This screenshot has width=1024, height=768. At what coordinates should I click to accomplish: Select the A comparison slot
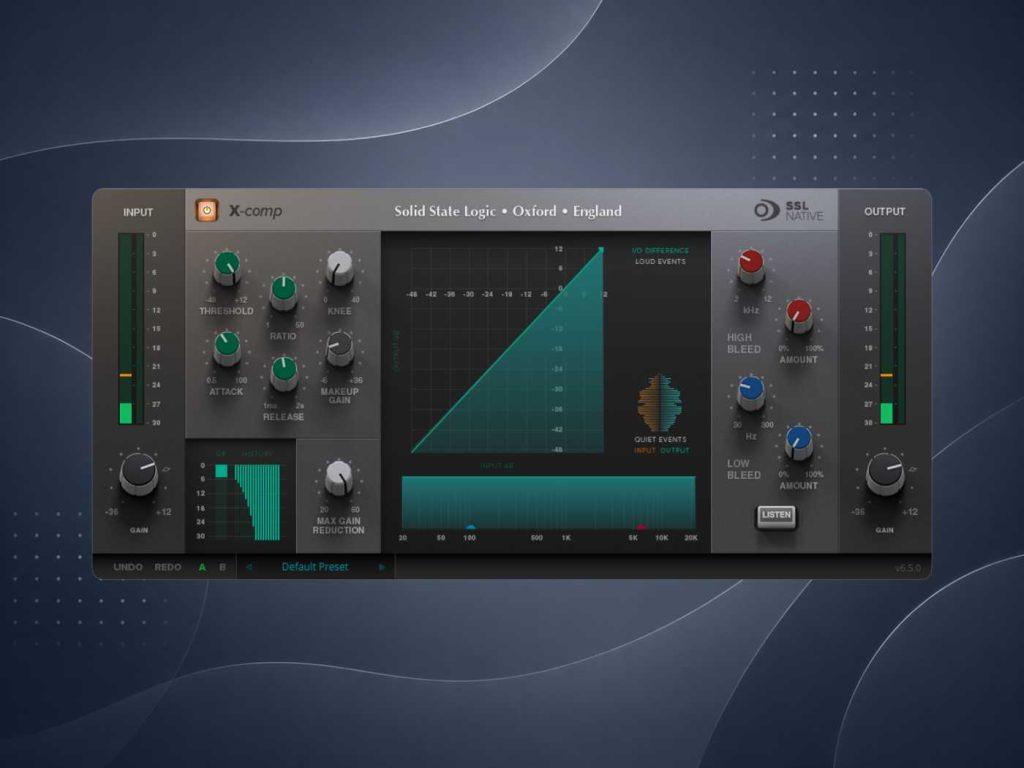pos(202,567)
